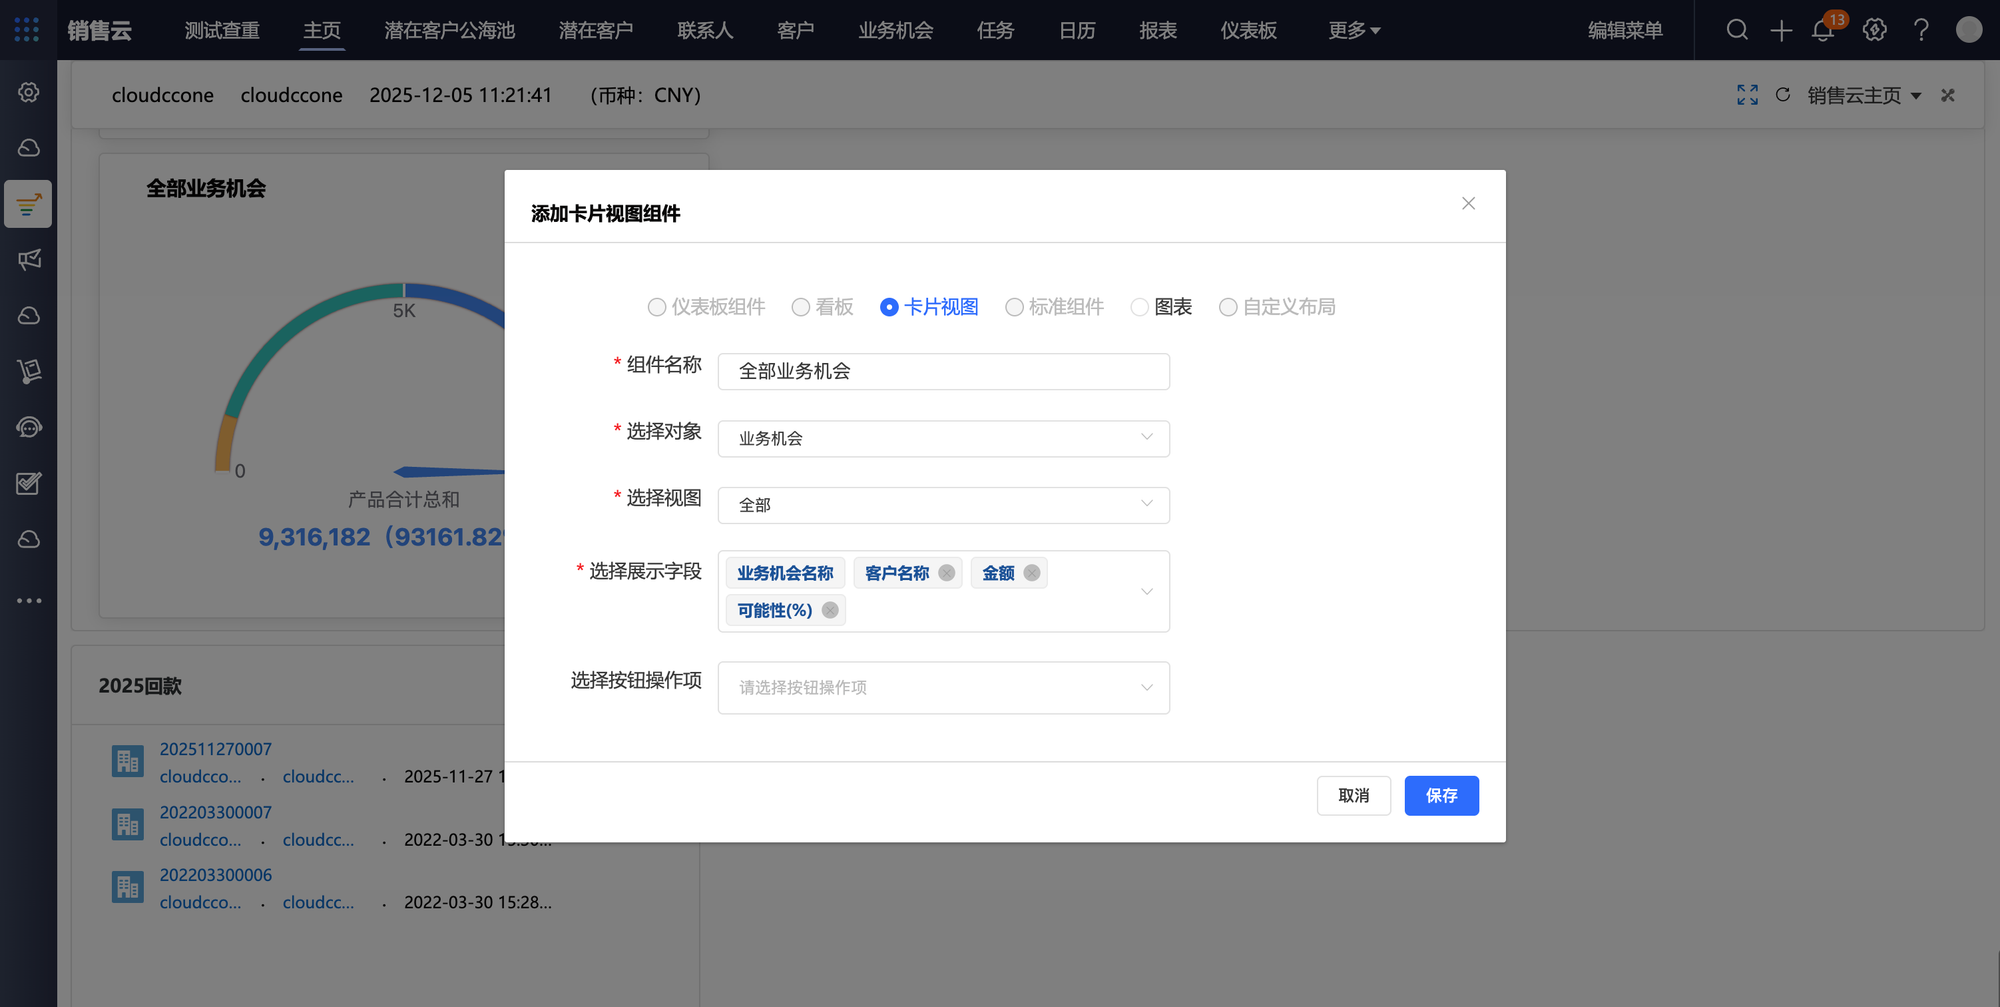This screenshot has width=2000, height=1007.
Task: Click the fullscreen expand icon
Action: 1747,95
